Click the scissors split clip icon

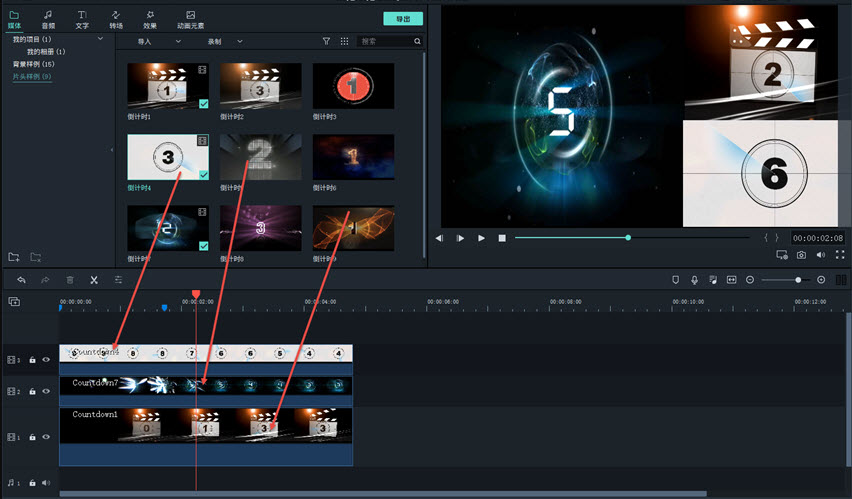94,280
